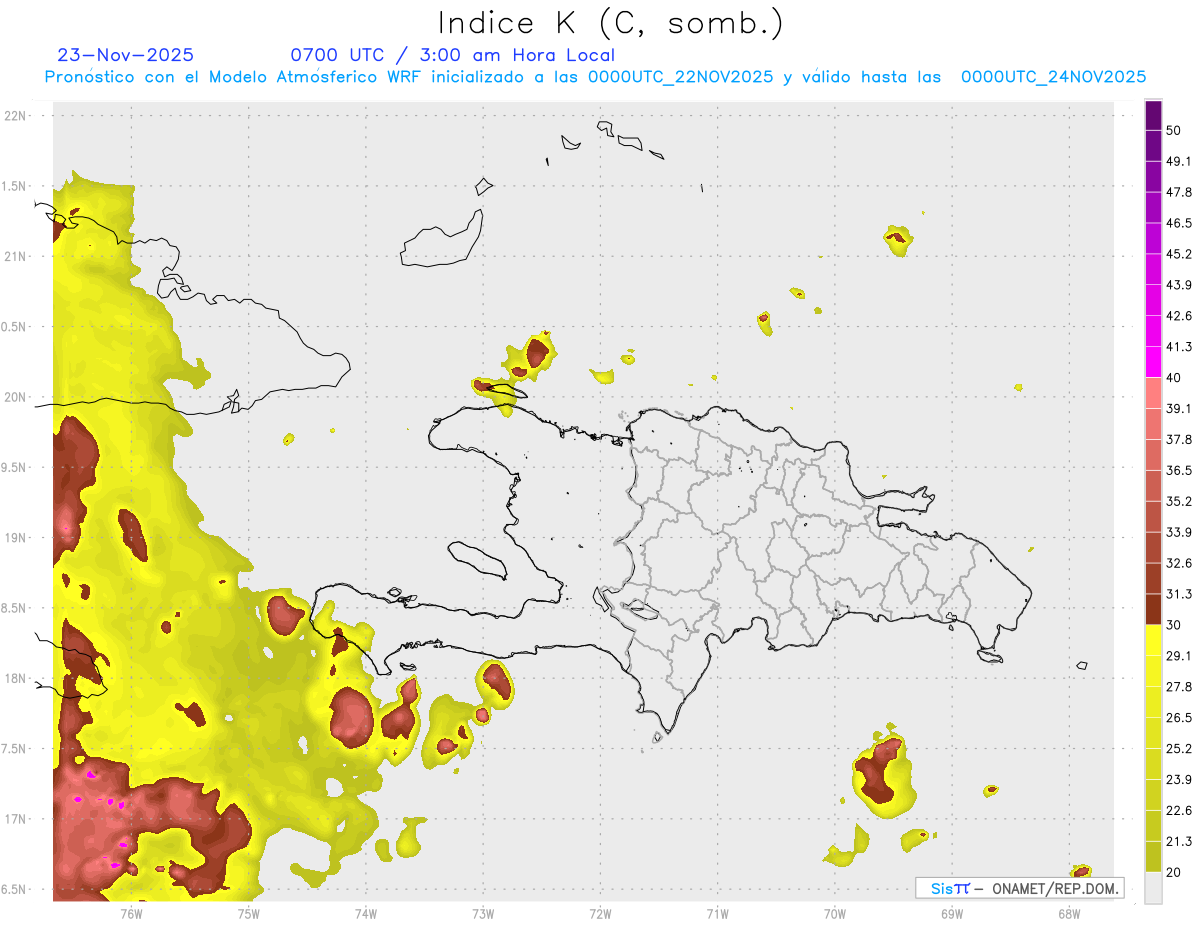
Task: Click the longitude label 74W
Action: pos(366,913)
